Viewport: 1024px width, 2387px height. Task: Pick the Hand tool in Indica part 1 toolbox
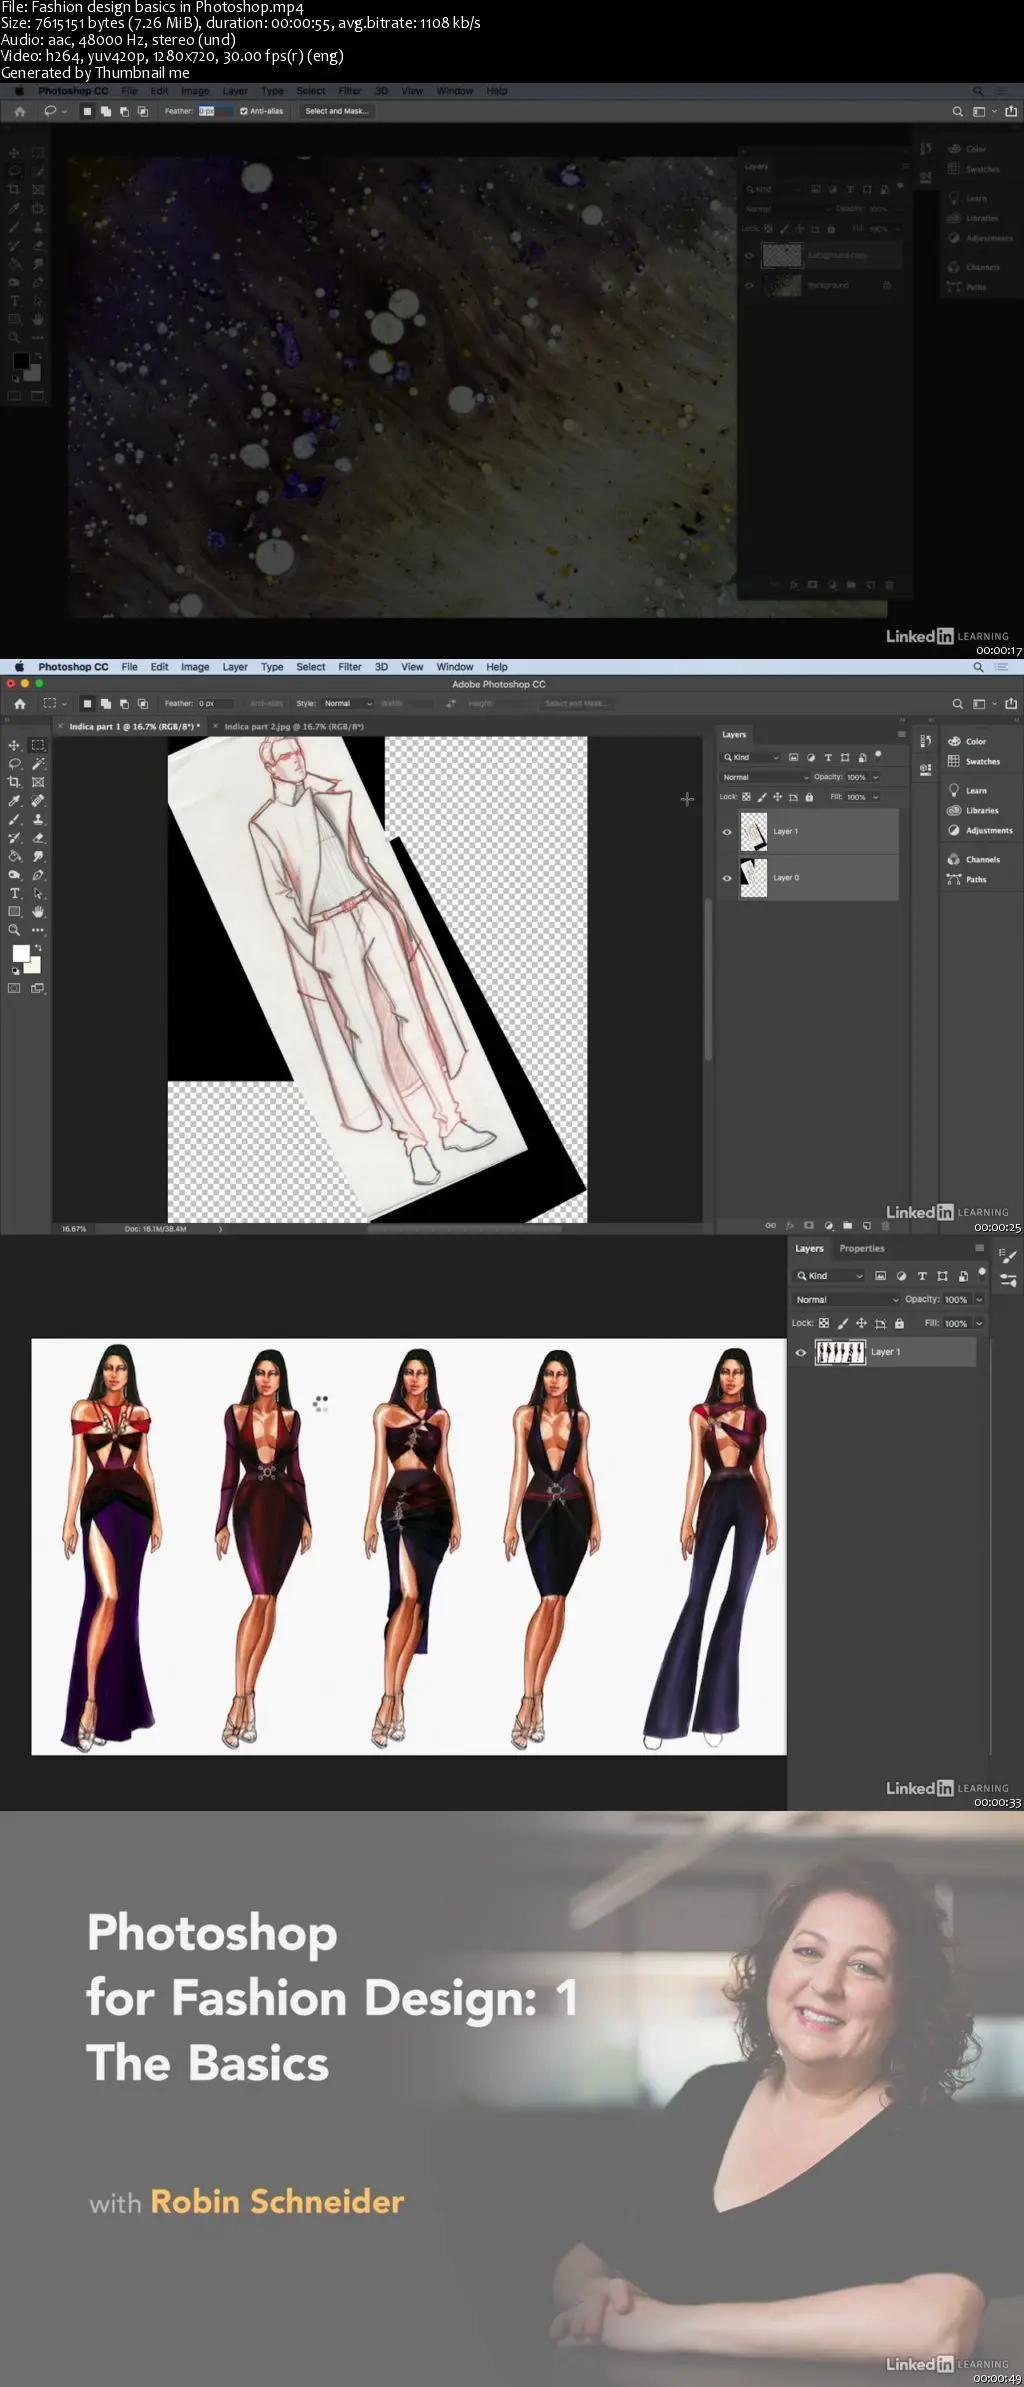click(x=38, y=912)
